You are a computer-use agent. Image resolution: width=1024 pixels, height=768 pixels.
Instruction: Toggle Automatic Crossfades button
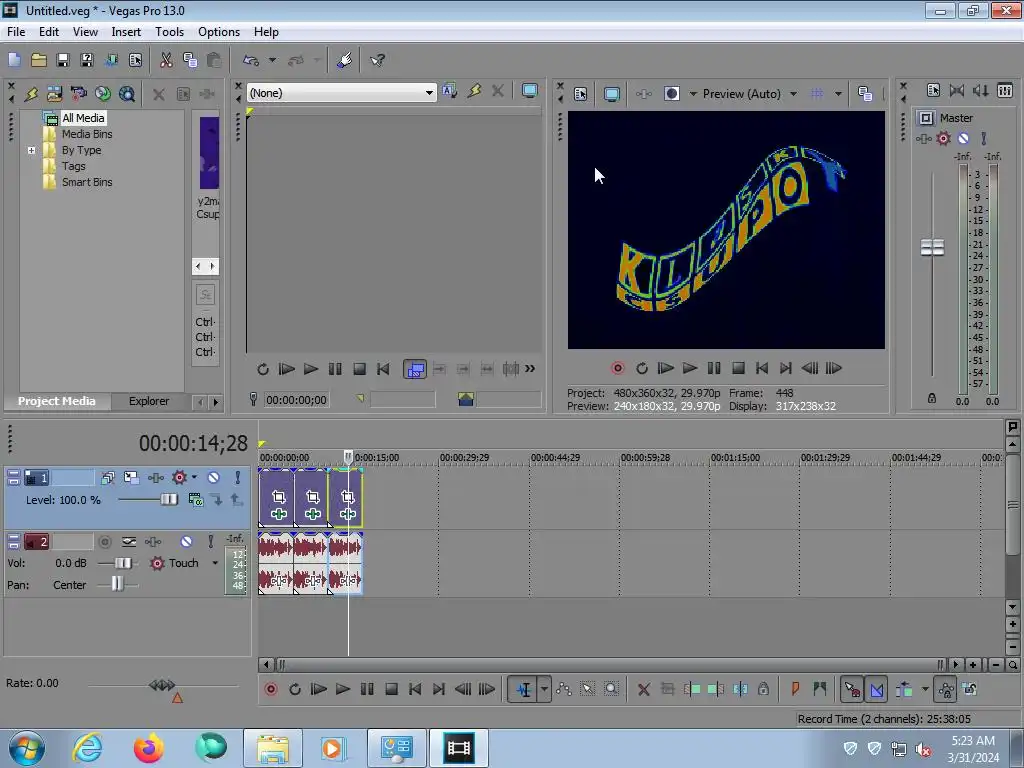(877, 689)
